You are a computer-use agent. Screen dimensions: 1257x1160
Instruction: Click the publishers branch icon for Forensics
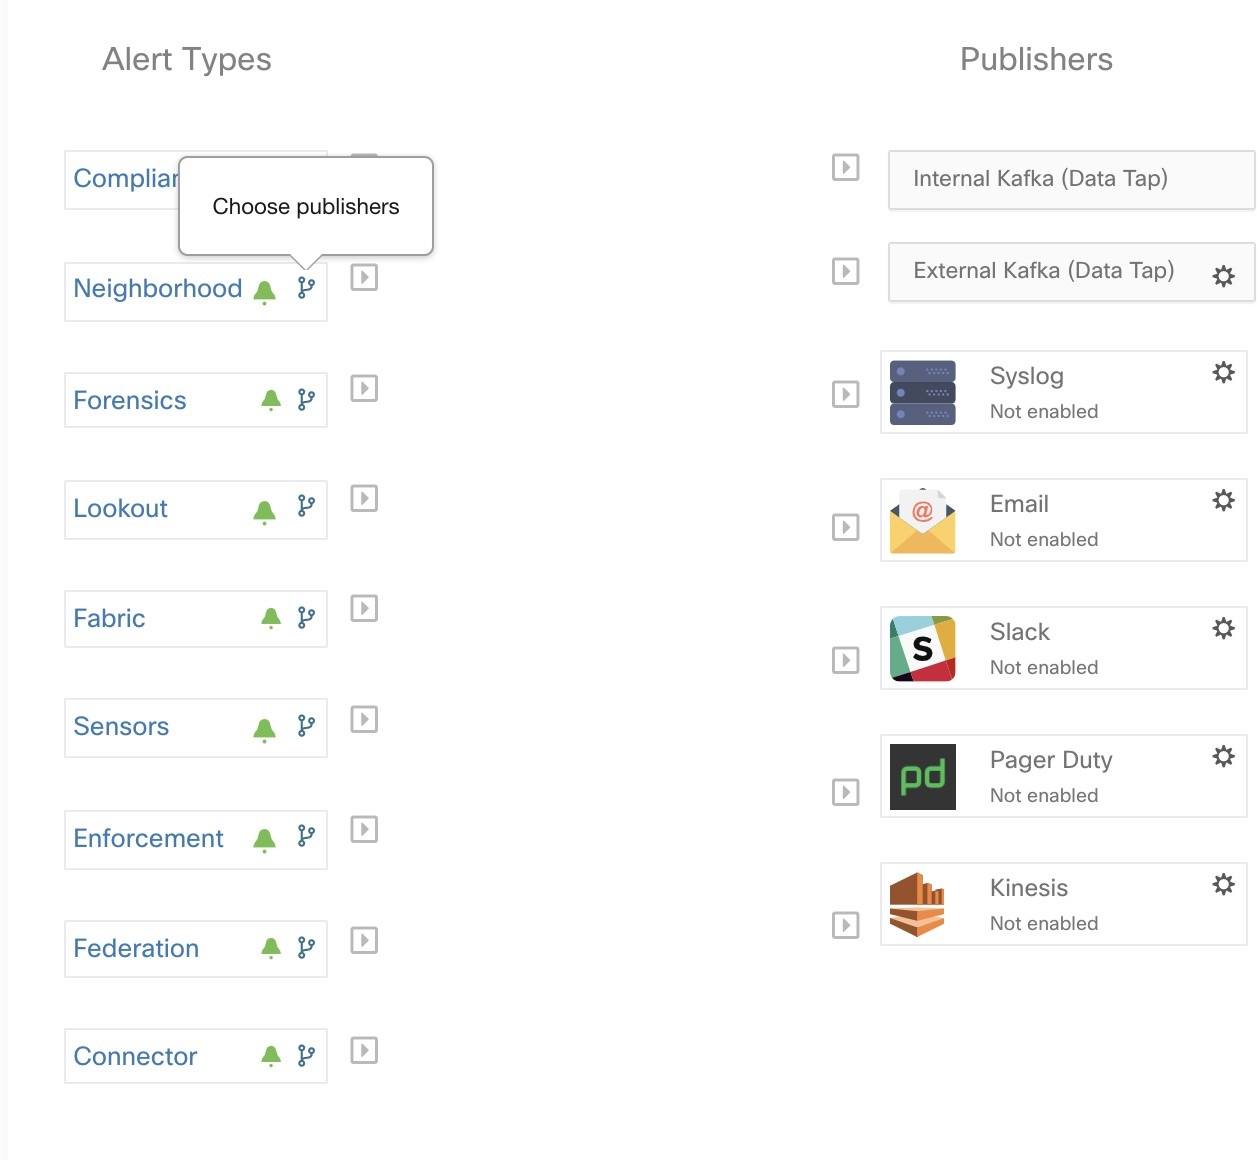306,400
